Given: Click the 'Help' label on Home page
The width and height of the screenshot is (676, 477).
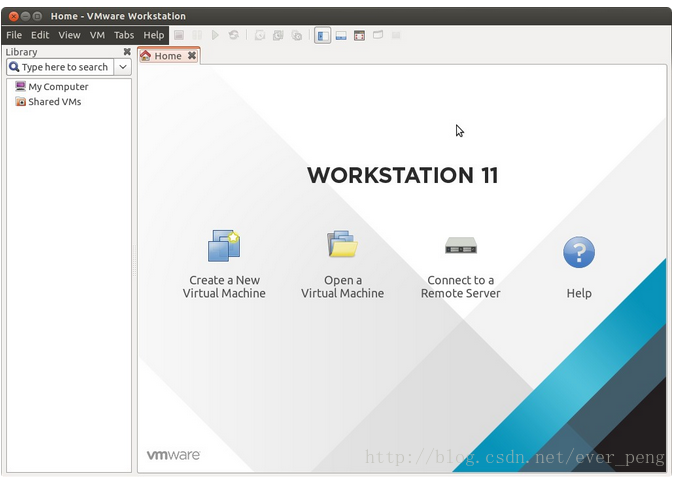Looking at the screenshot, I should [579, 293].
